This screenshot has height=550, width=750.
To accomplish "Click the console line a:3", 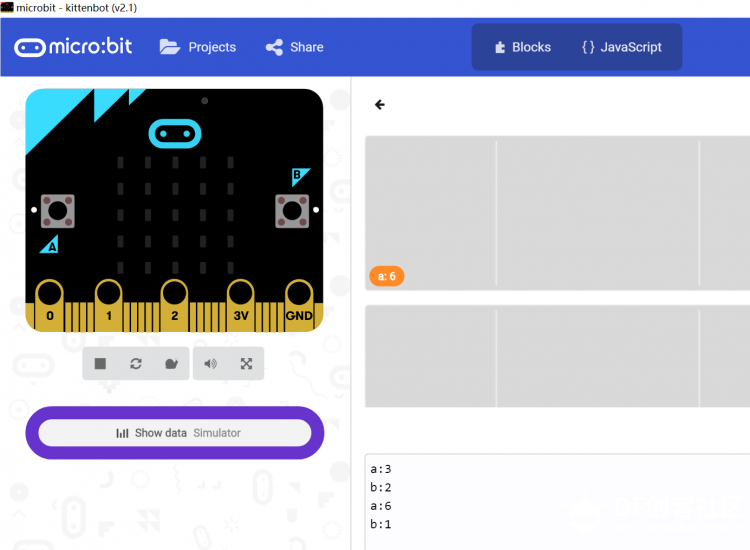I will [381, 469].
